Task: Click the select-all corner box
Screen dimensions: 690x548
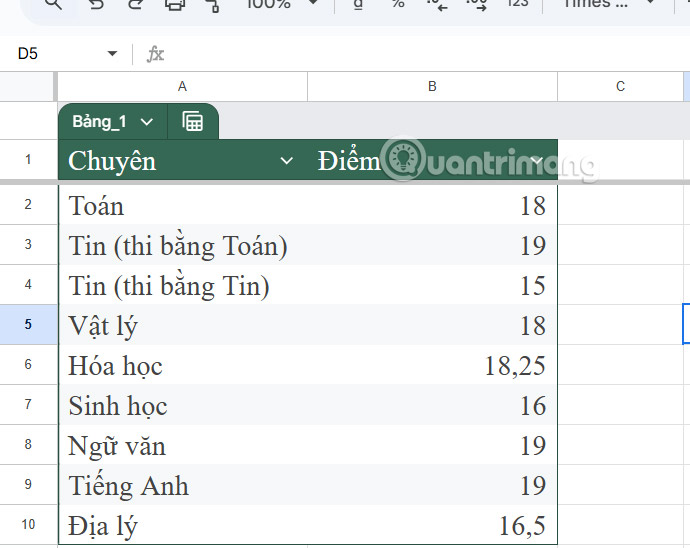Action: point(27,87)
